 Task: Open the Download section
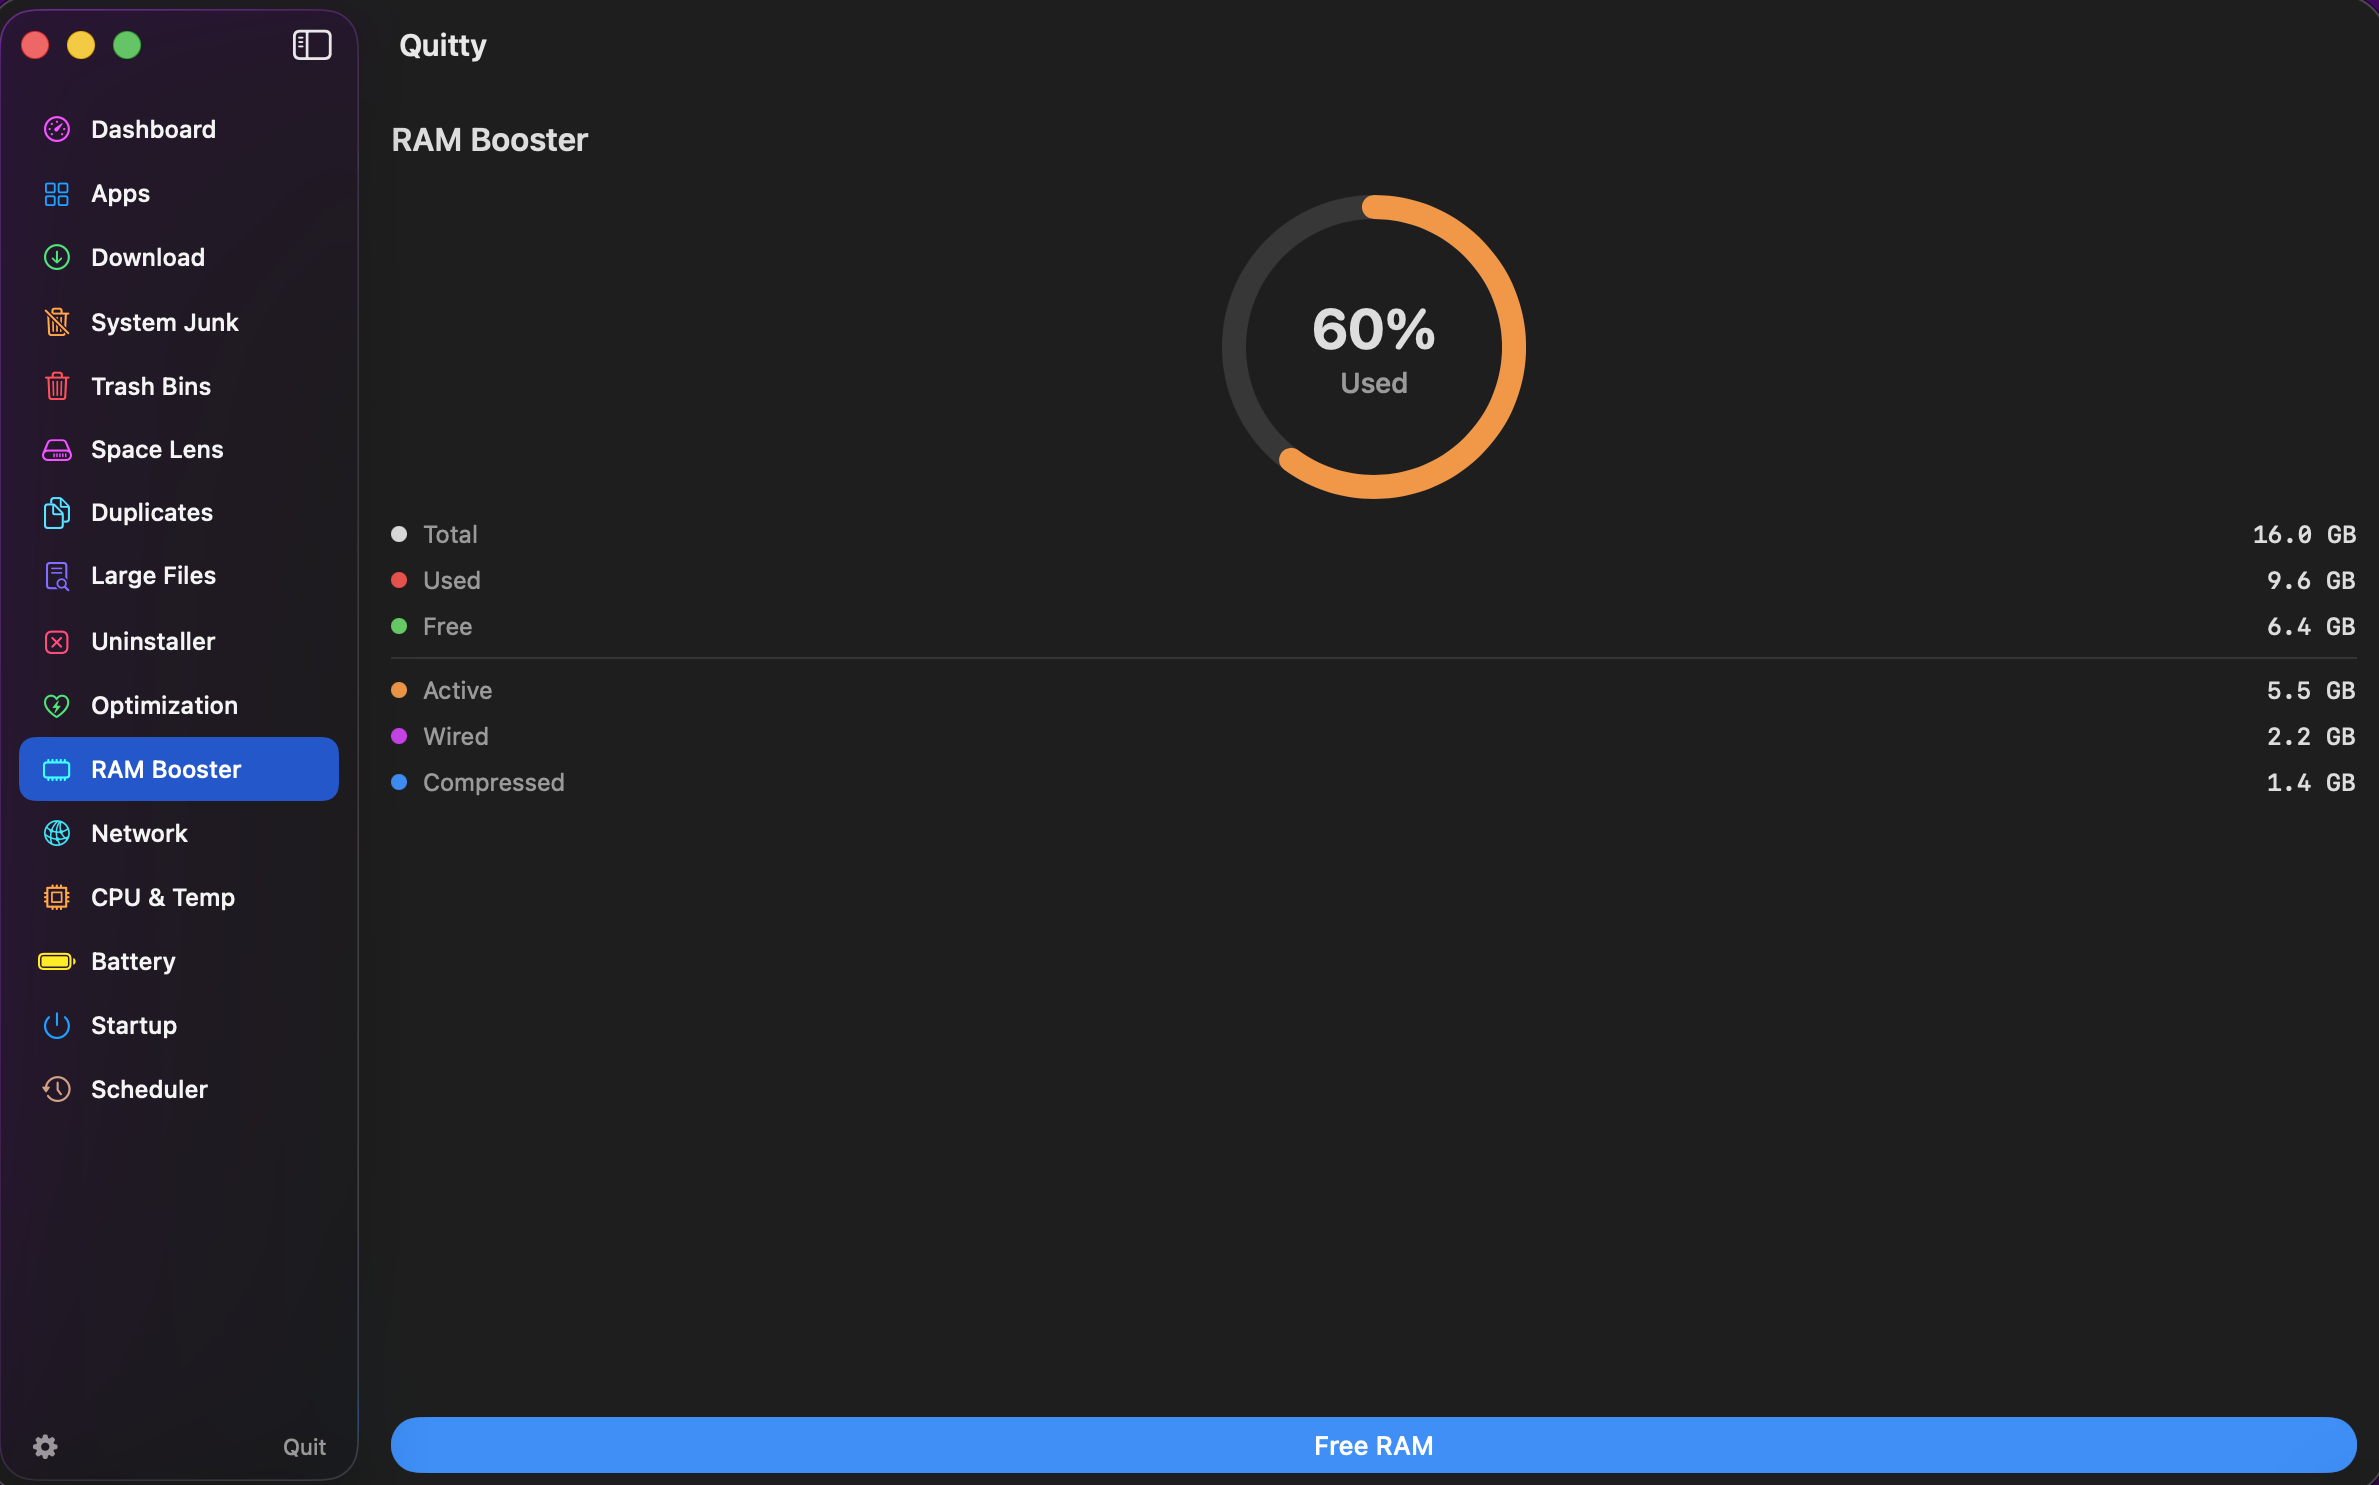tap(148, 257)
